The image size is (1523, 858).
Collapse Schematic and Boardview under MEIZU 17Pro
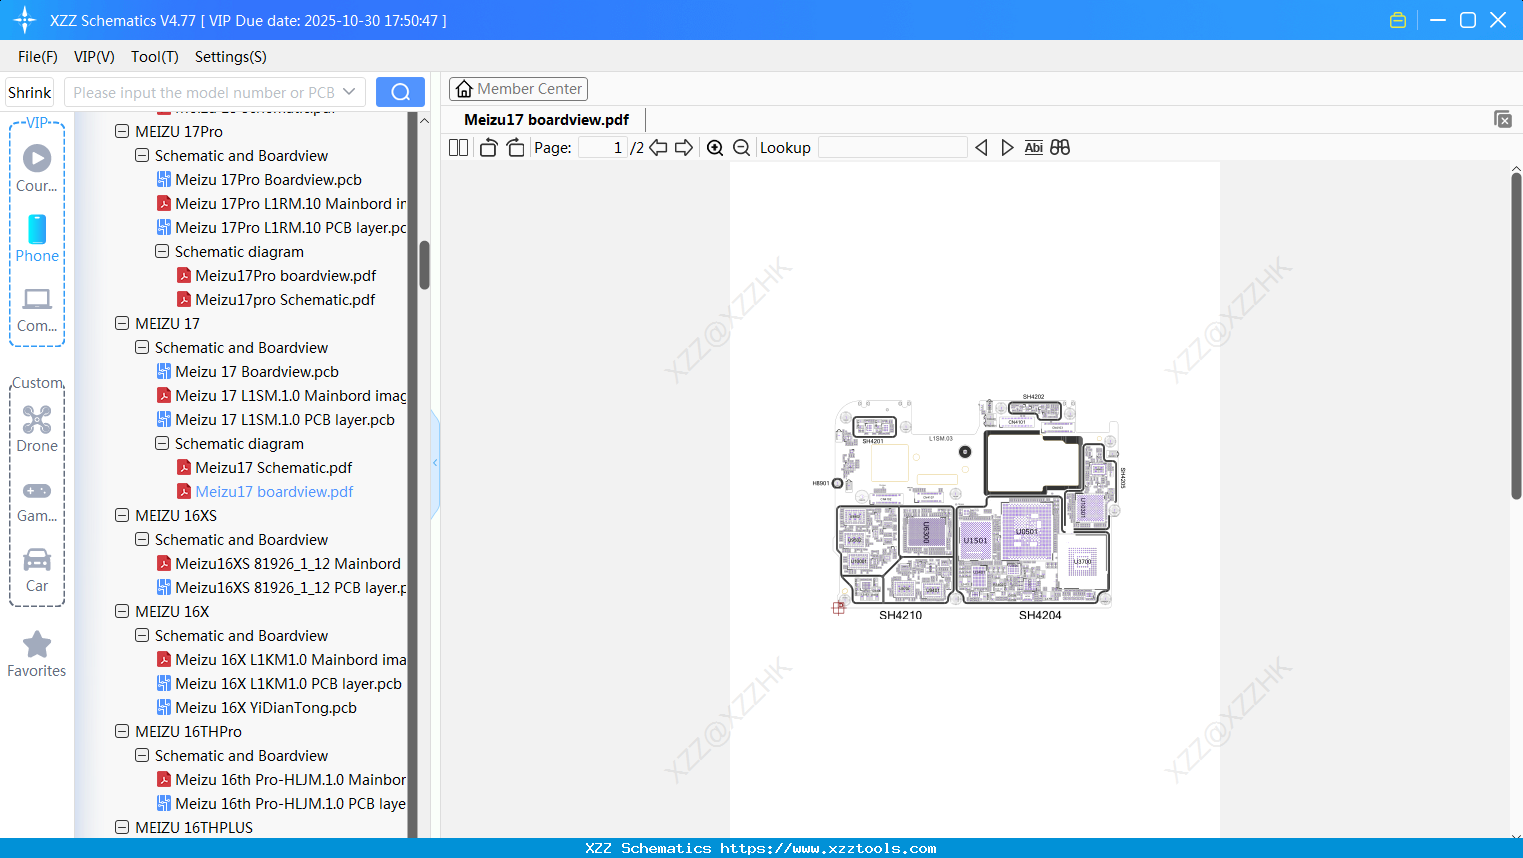click(142, 155)
